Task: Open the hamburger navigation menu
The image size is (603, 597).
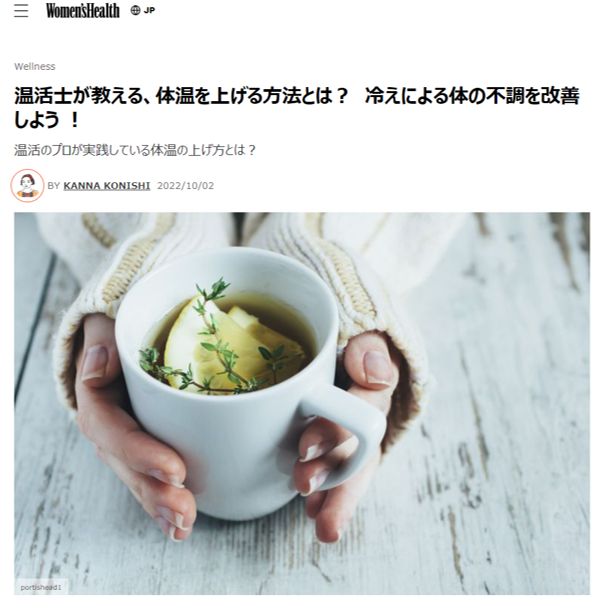Action: [x=21, y=10]
